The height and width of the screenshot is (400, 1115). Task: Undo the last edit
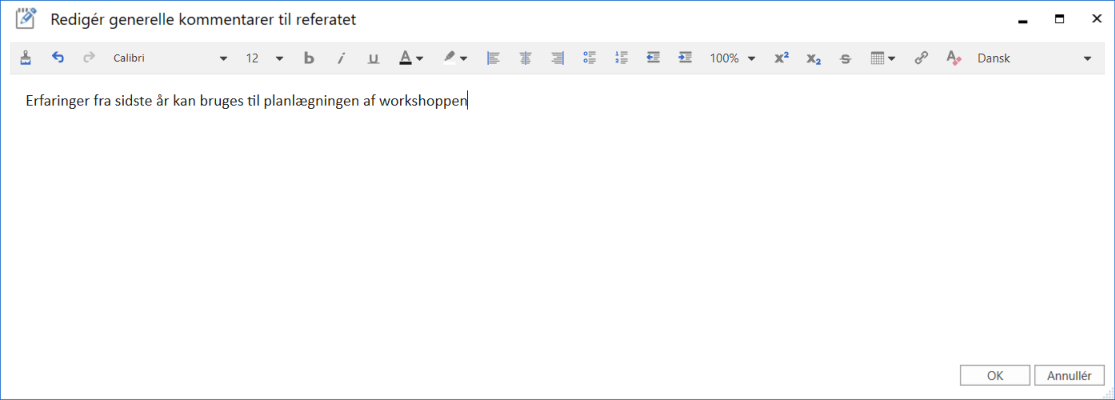pos(57,58)
